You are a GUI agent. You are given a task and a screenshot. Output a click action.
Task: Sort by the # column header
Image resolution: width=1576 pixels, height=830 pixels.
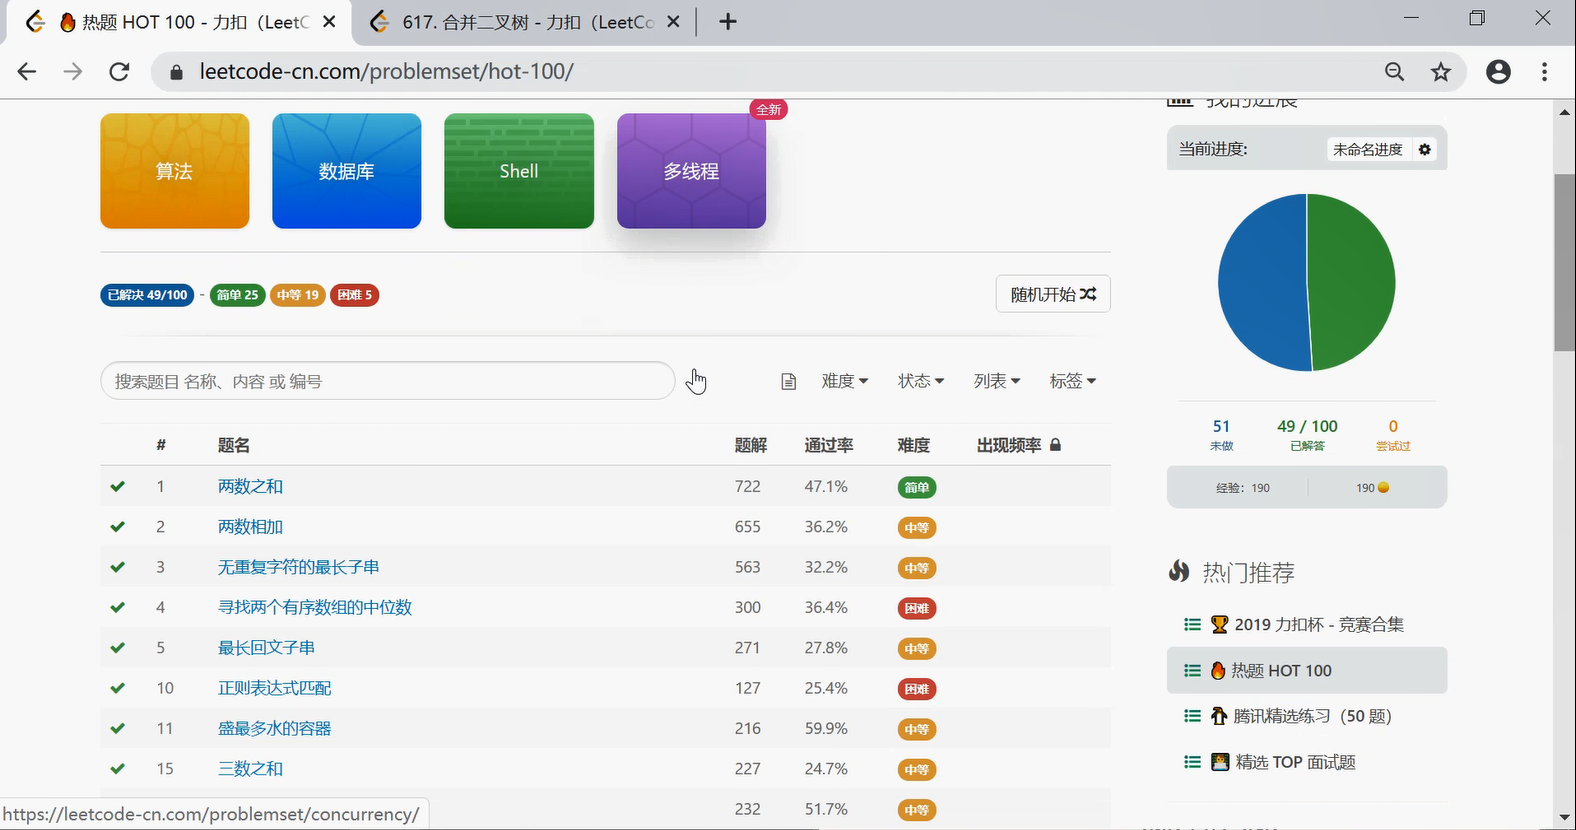pyautogui.click(x=161, y=445)
